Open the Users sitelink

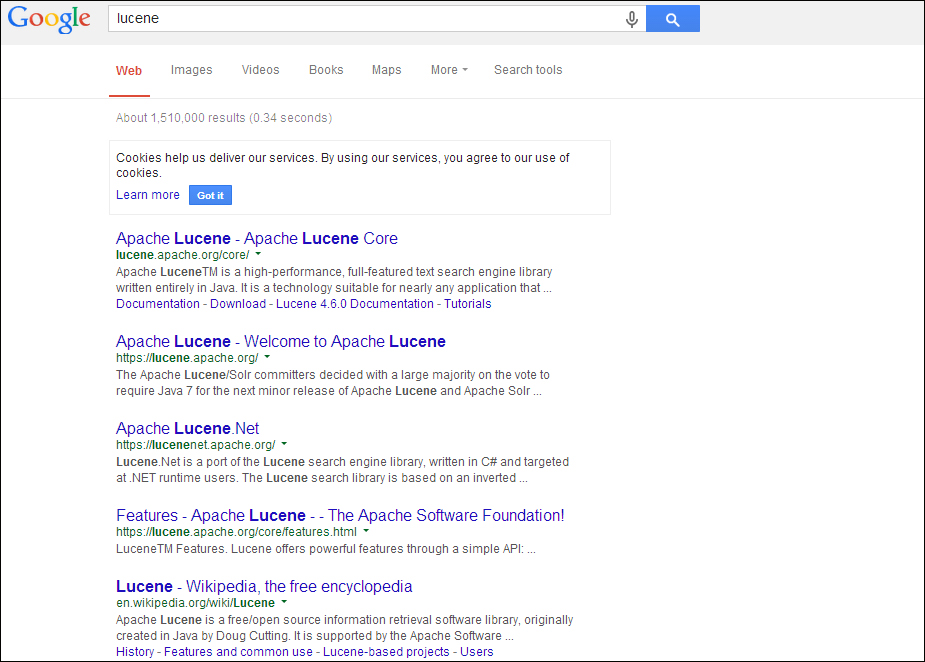click(477, 652)
